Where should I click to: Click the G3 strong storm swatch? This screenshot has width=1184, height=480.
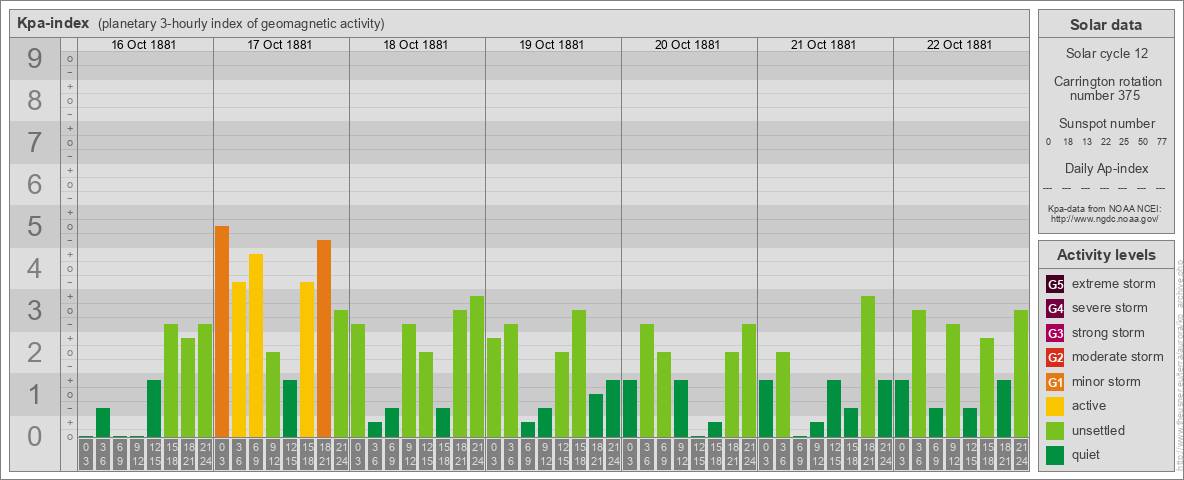1055,333
